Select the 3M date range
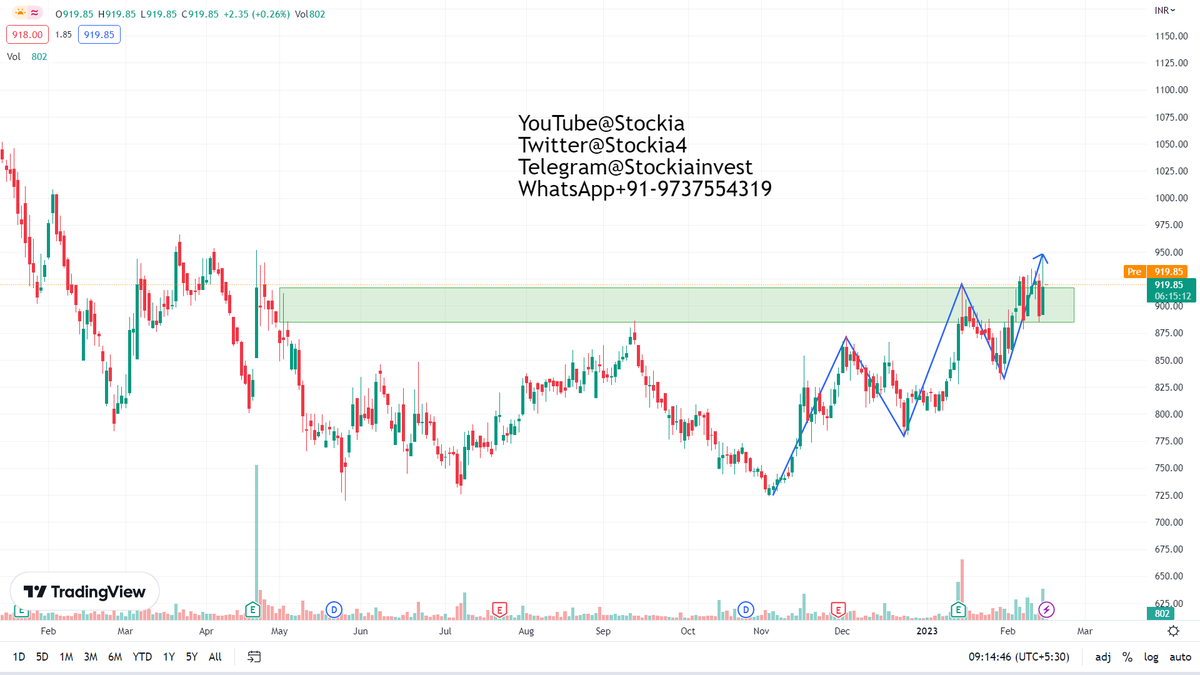The width and height of the screenshot is (1200, 675). coord(91,657)
